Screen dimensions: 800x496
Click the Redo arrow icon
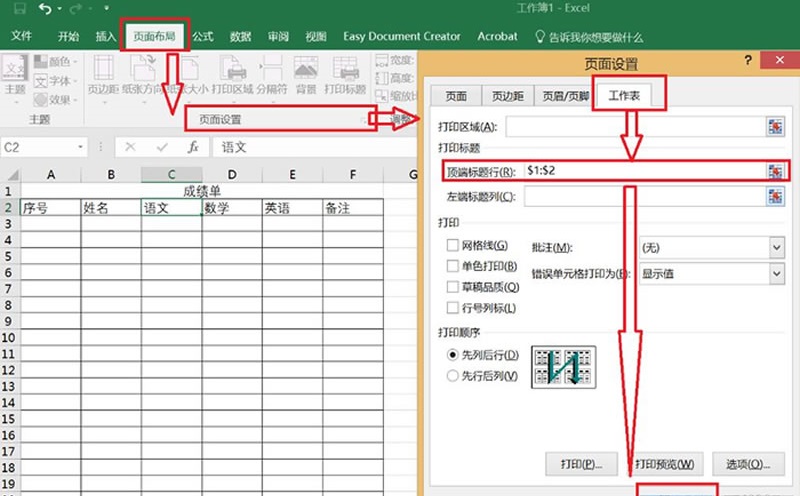pos(76,8)
